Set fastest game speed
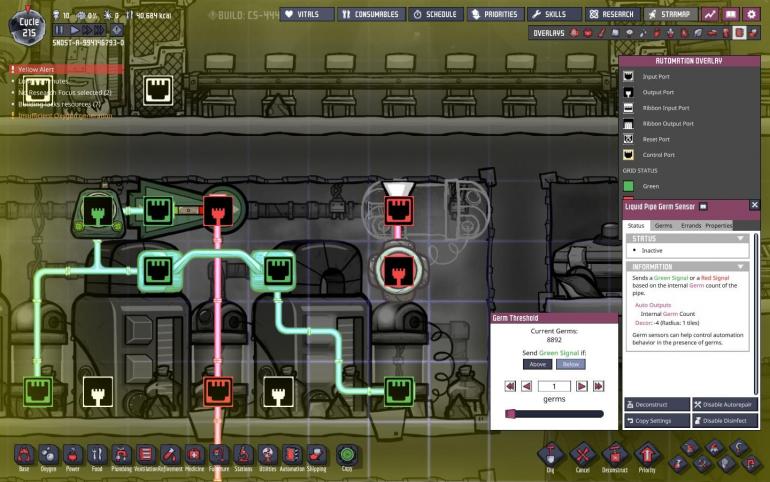Image resolution: width=770 pixels, height=482 pixels. pos(99,30)
